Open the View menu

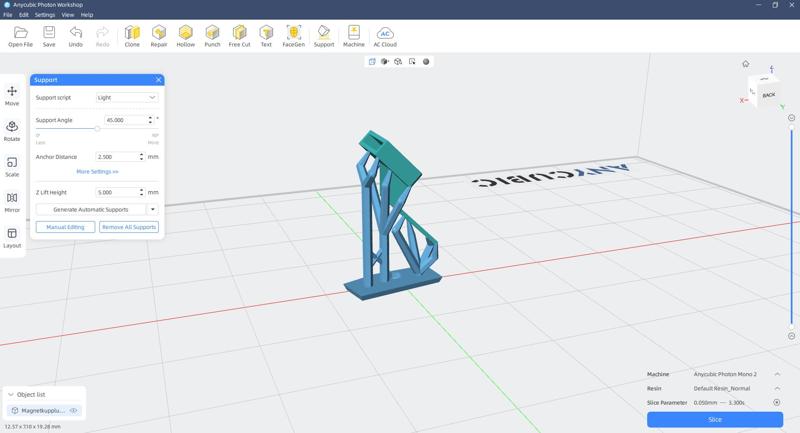(68, 15)
